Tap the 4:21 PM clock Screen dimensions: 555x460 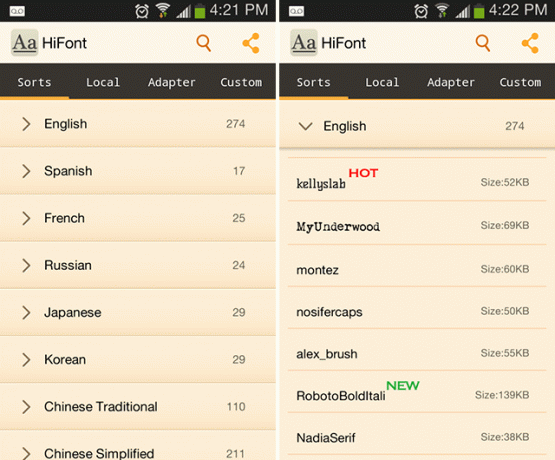(x=239, y=10)
